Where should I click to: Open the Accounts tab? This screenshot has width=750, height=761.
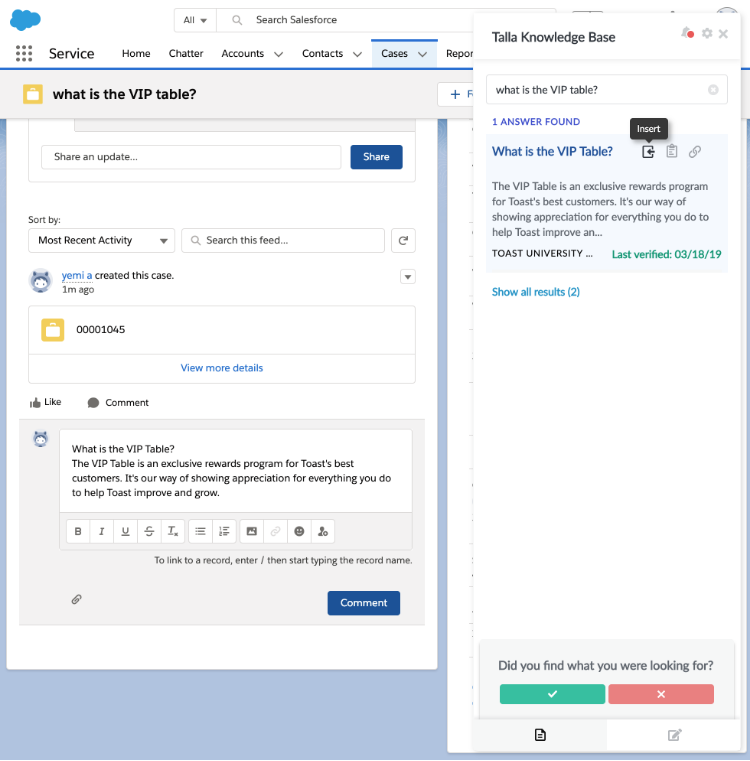click(x=243, y=53)
